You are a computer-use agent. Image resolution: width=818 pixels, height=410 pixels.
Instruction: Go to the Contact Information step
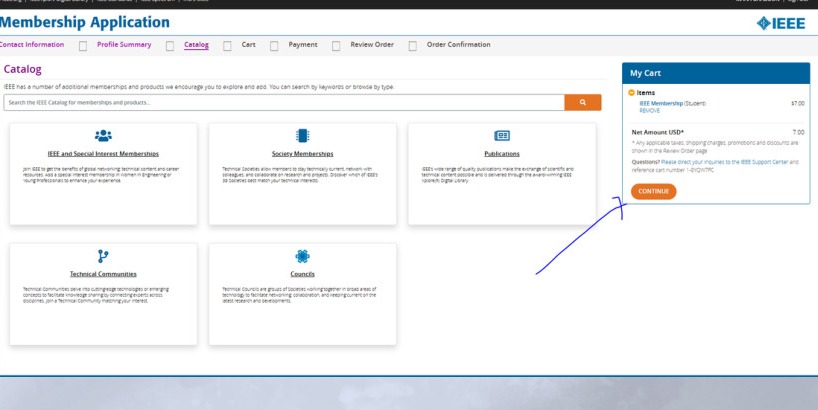coord(32,45)
